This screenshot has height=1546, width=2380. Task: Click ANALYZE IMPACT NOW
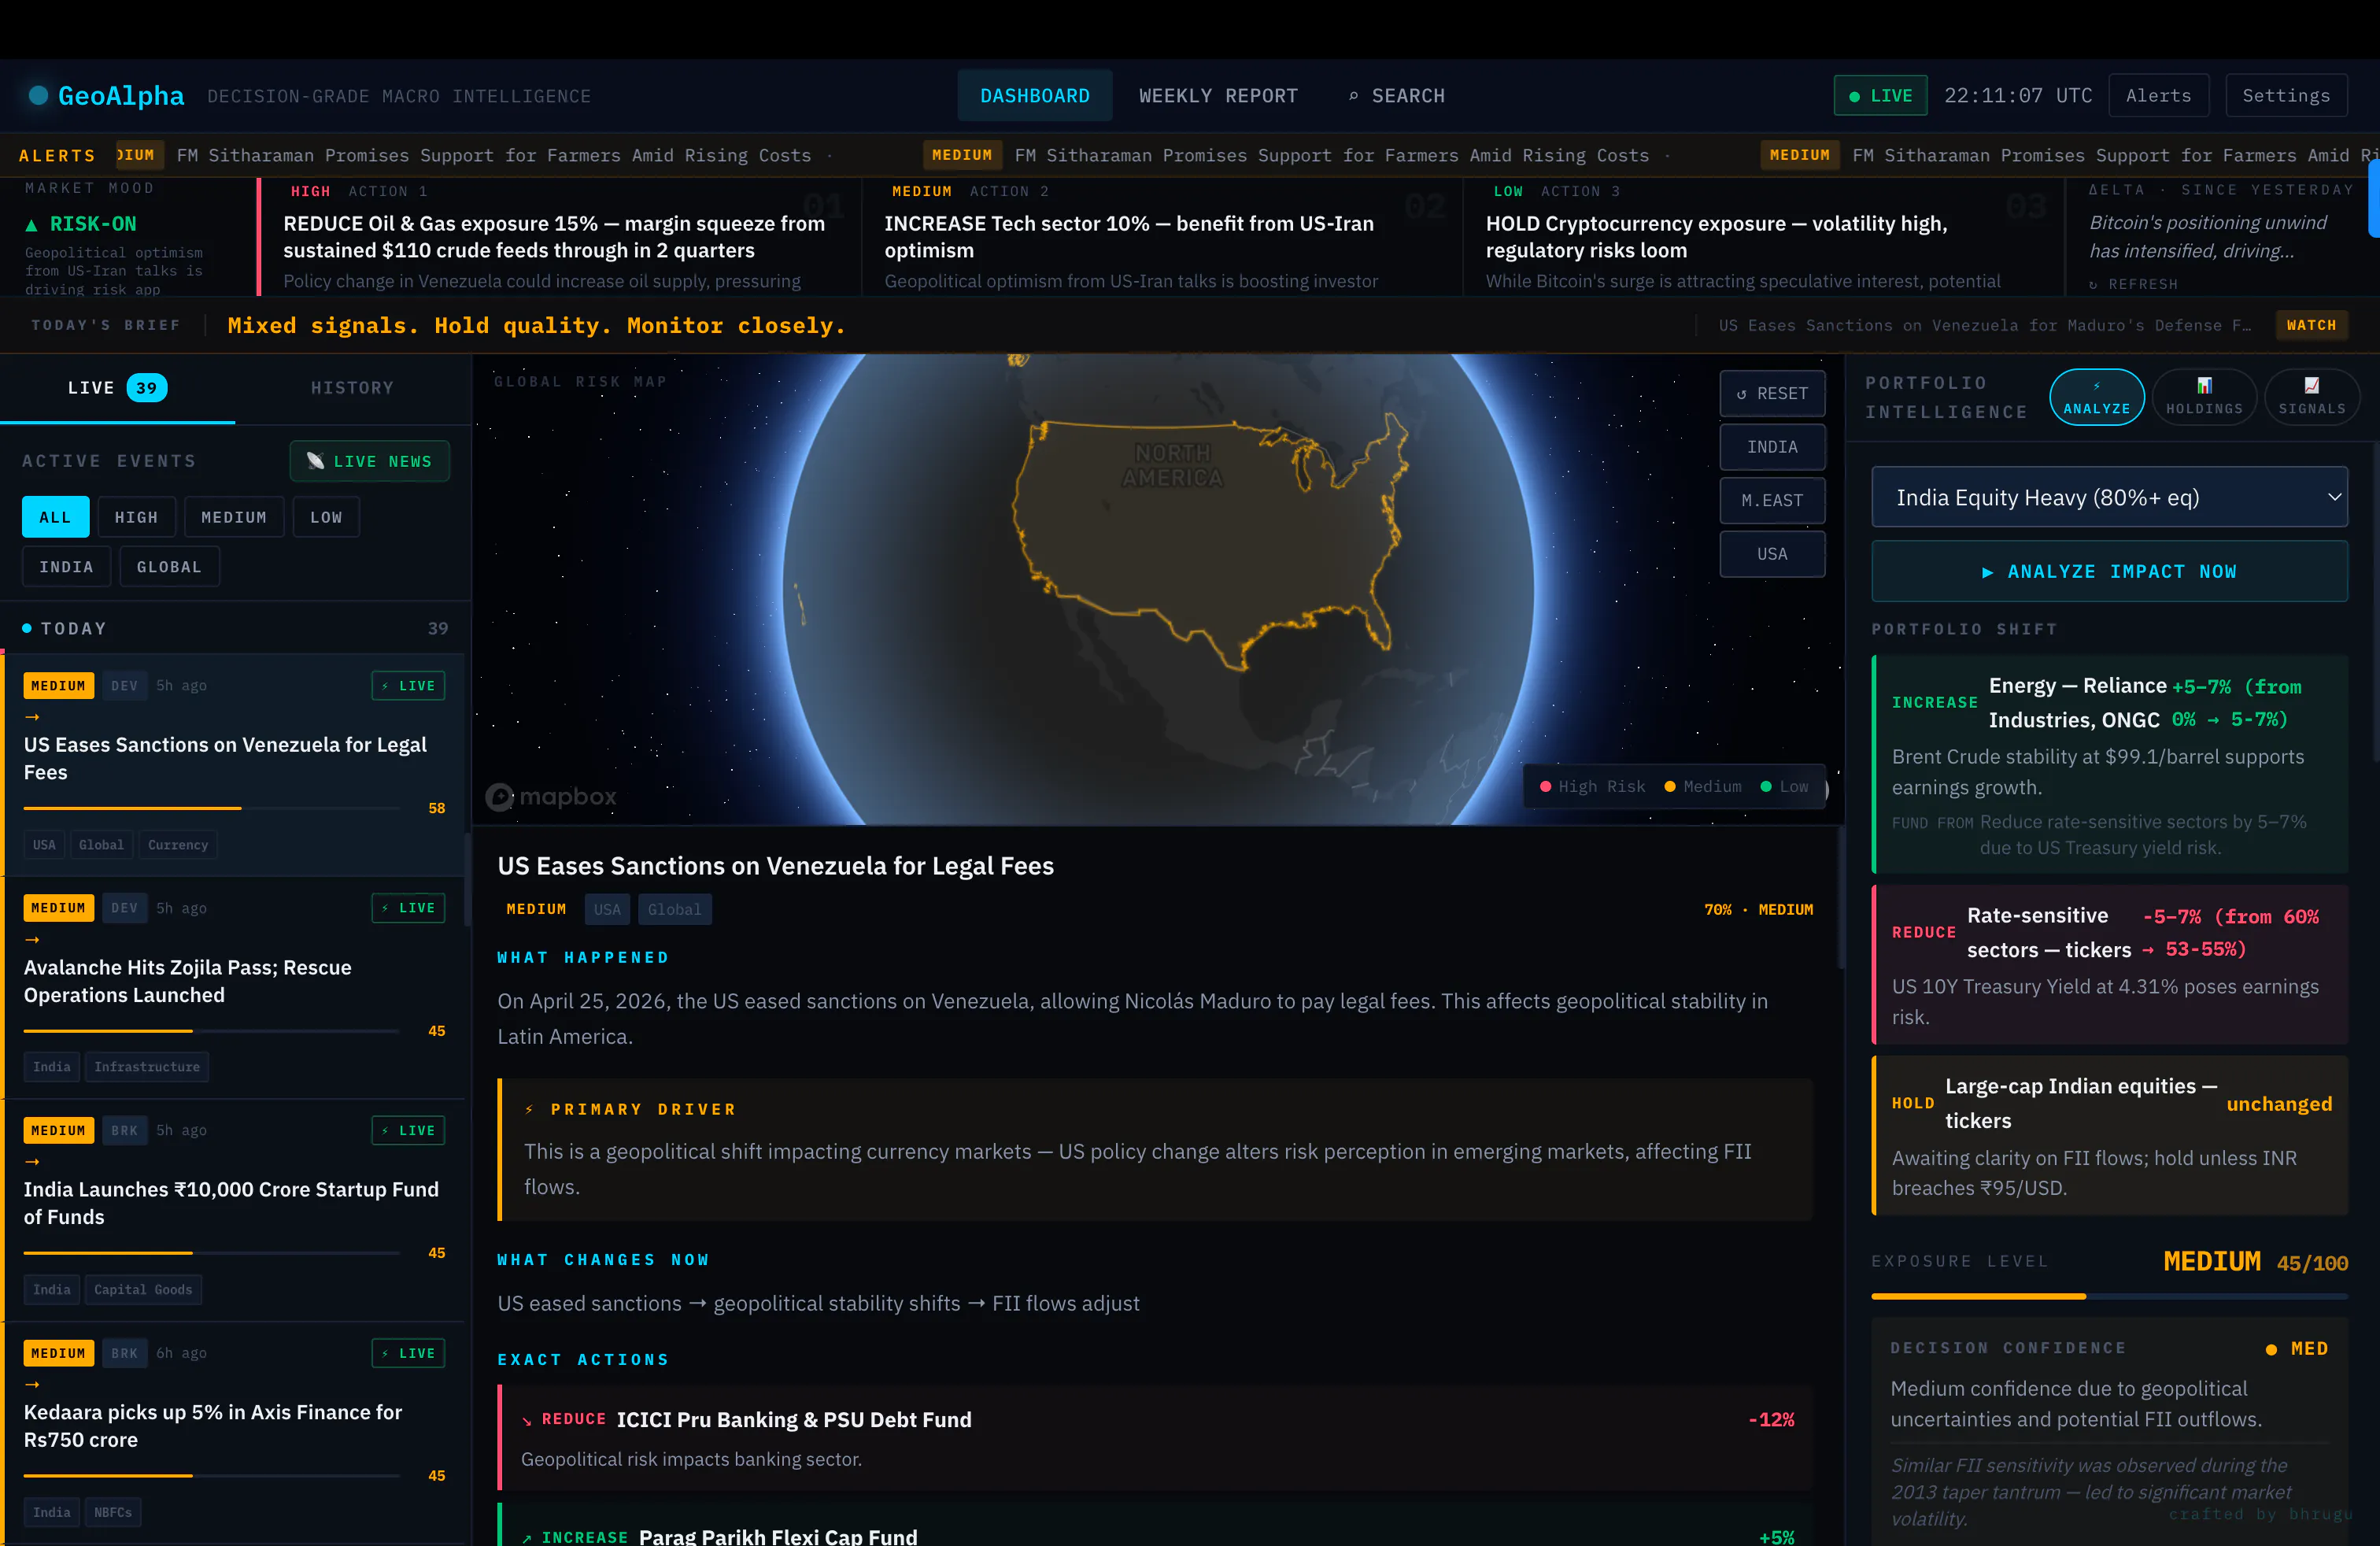click(x=2109, y=571)
